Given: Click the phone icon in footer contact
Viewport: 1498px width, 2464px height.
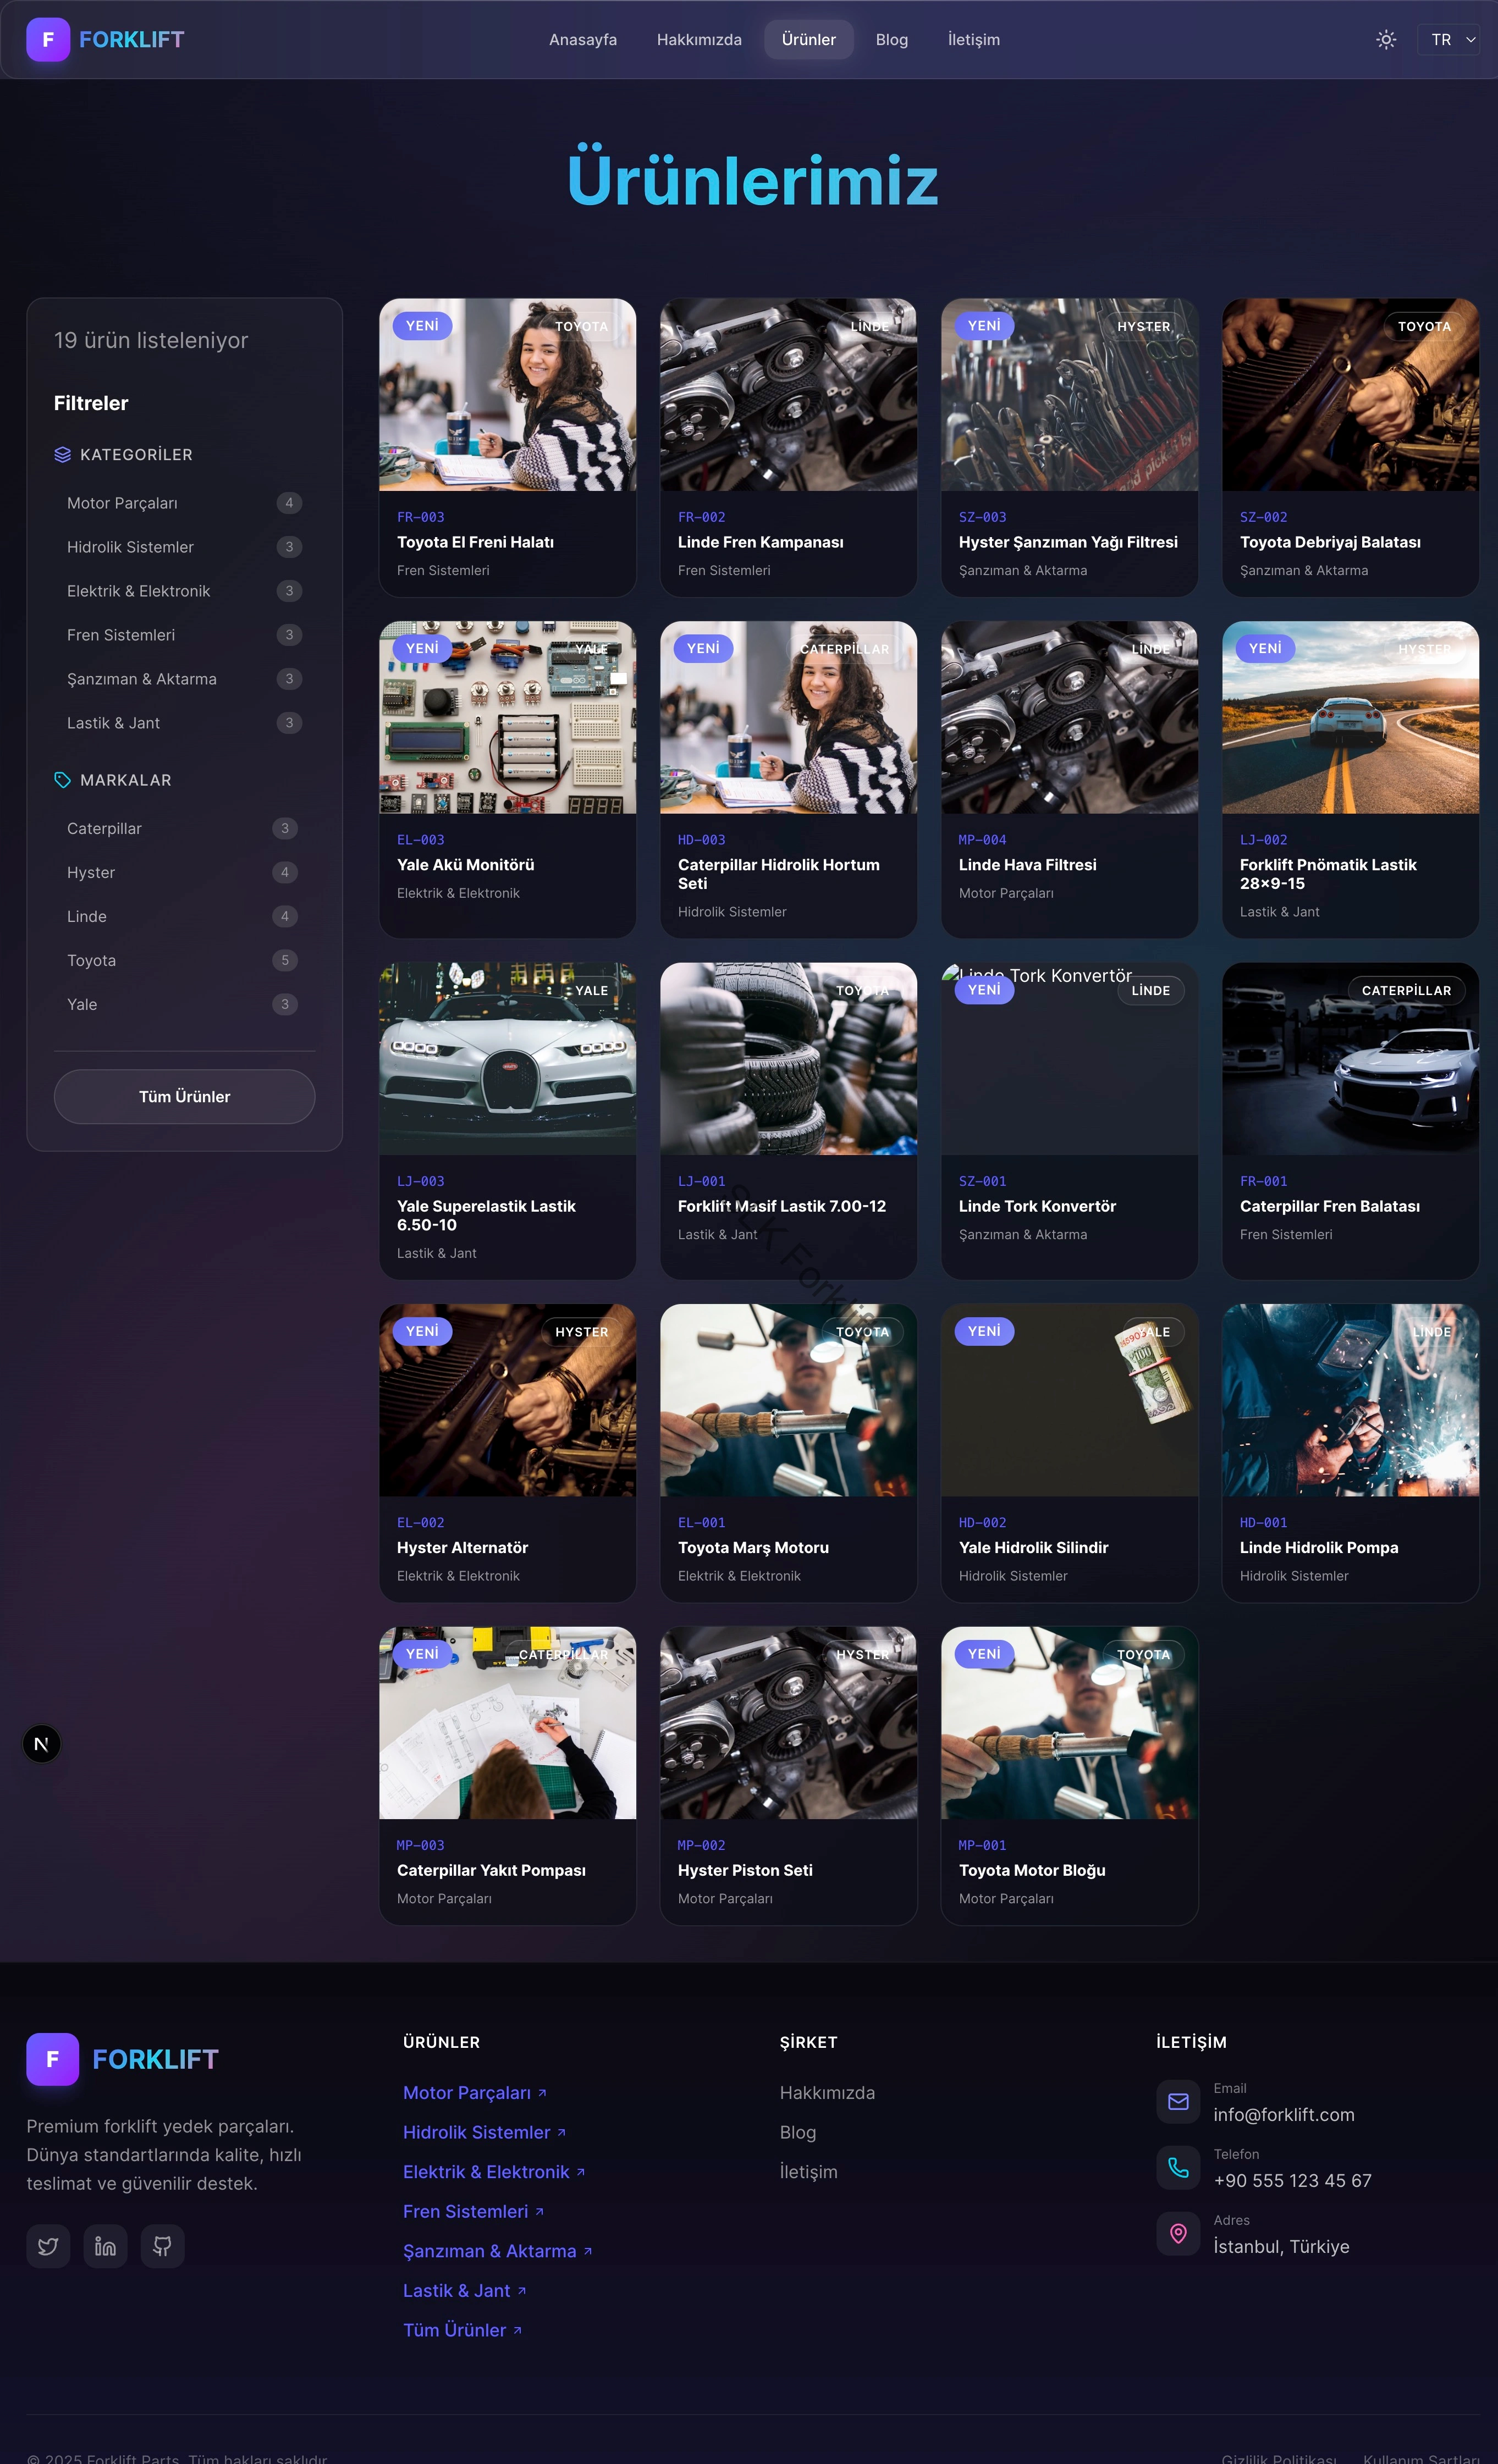Looking at the screenshot, I should [1178, 2167].
